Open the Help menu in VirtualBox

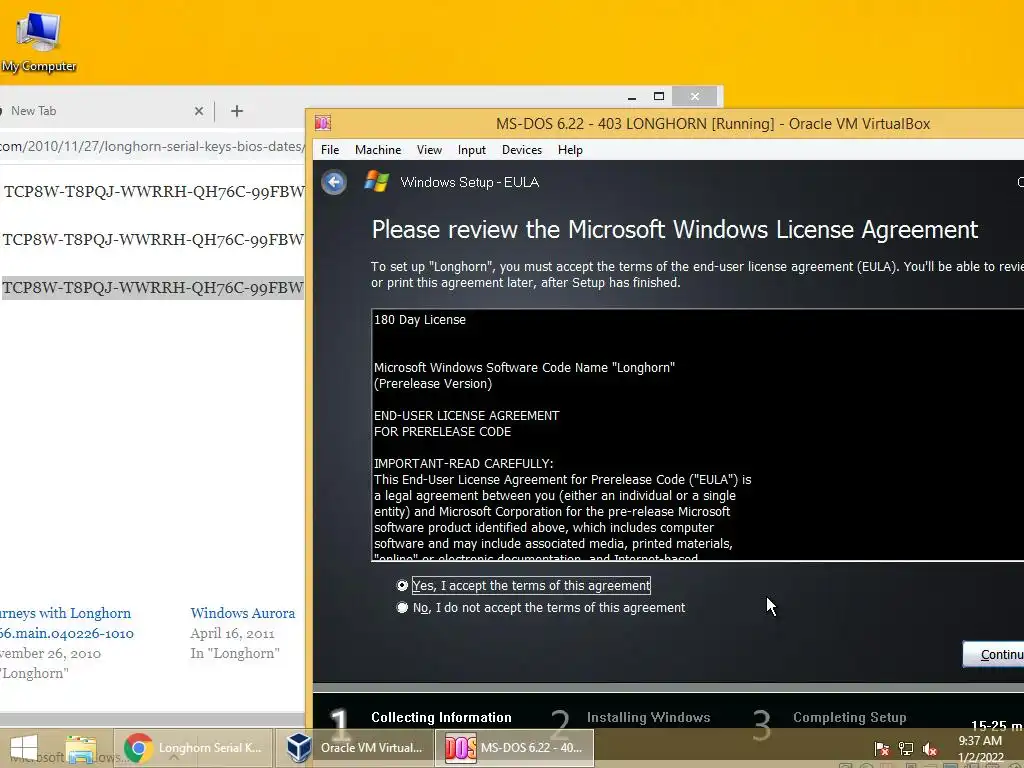(x=570, y=150)
